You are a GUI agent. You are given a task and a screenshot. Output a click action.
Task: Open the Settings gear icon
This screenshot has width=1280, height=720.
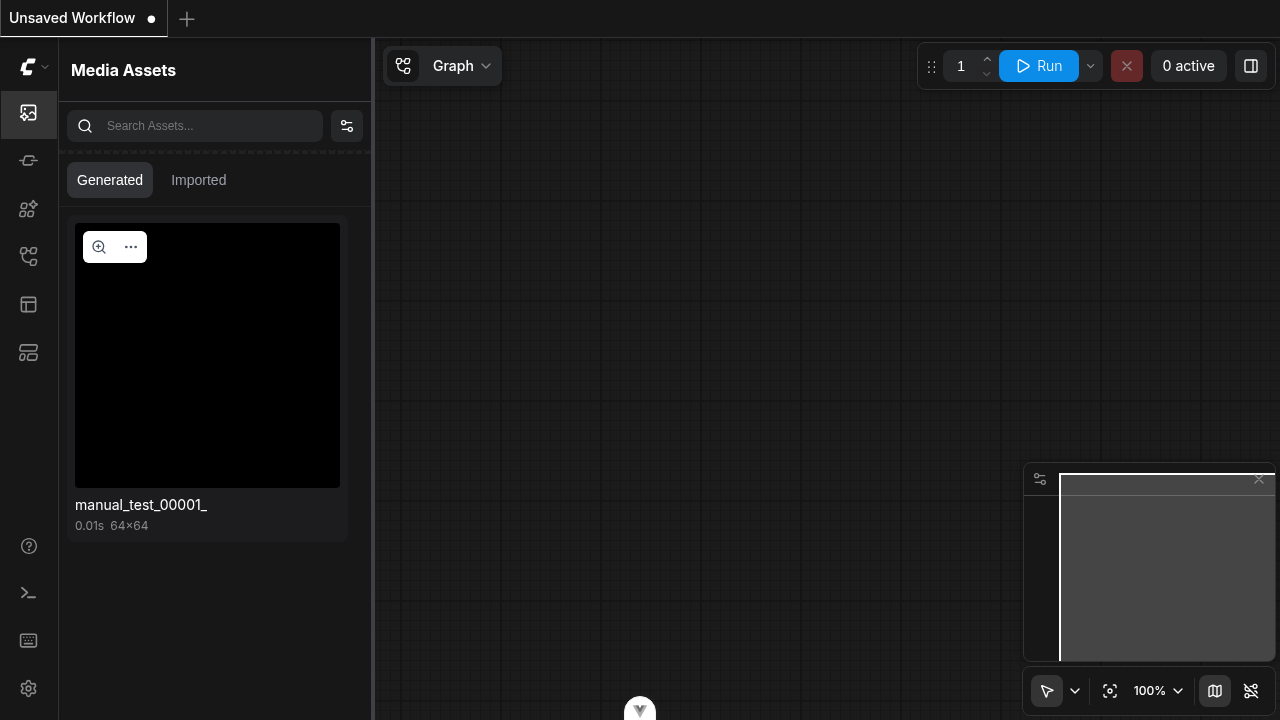[x=28, y=689]
